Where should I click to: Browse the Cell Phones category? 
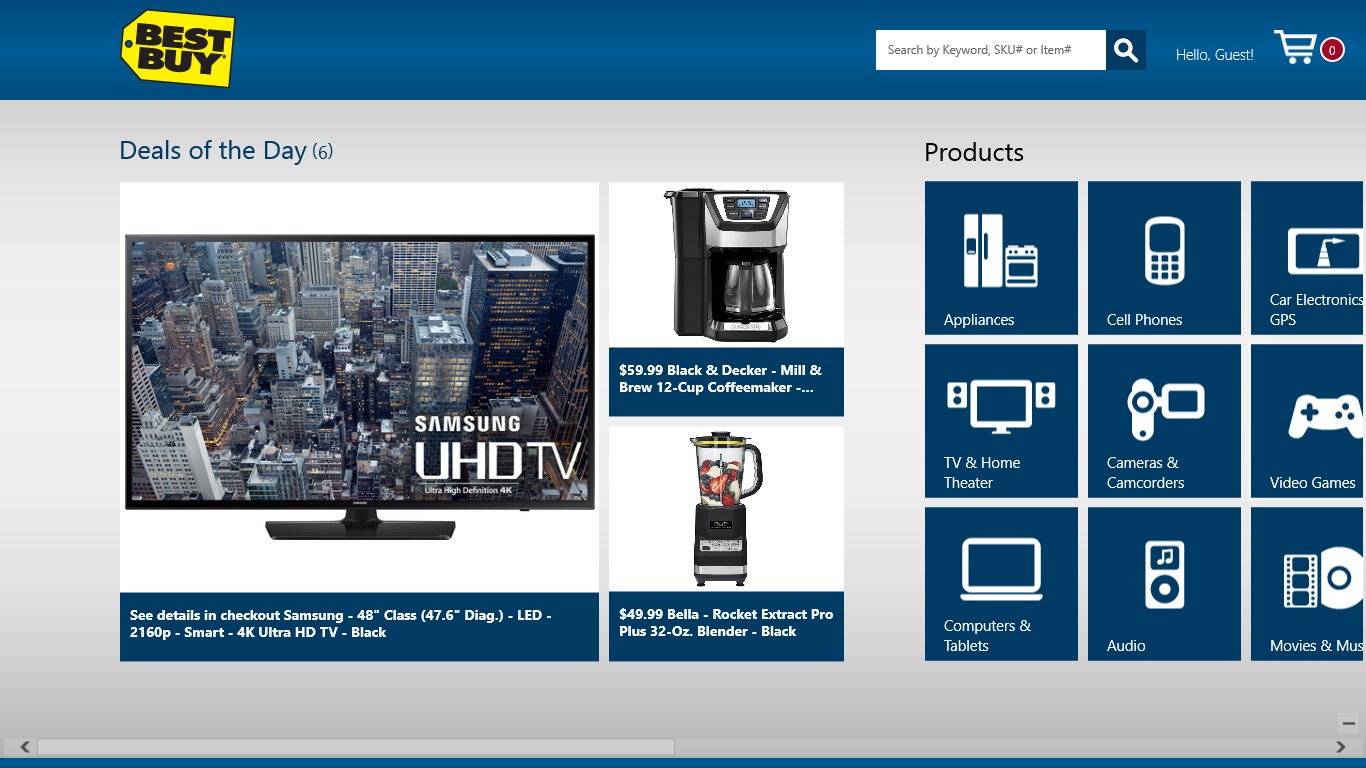(x=1164, y=257)
